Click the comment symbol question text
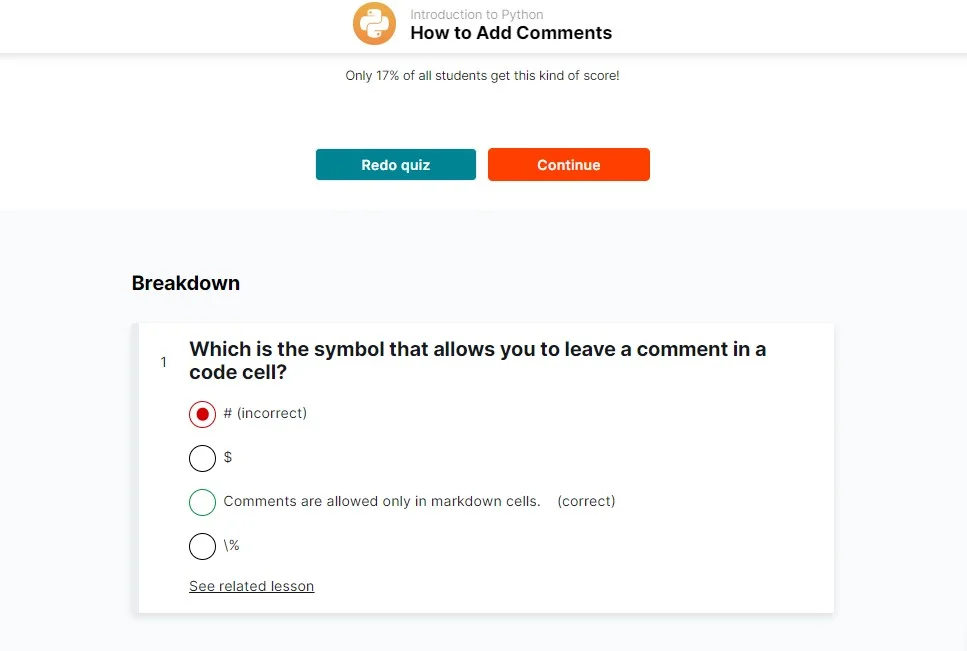This screenshot has width=967, height=651. click(x=477, y=360)
